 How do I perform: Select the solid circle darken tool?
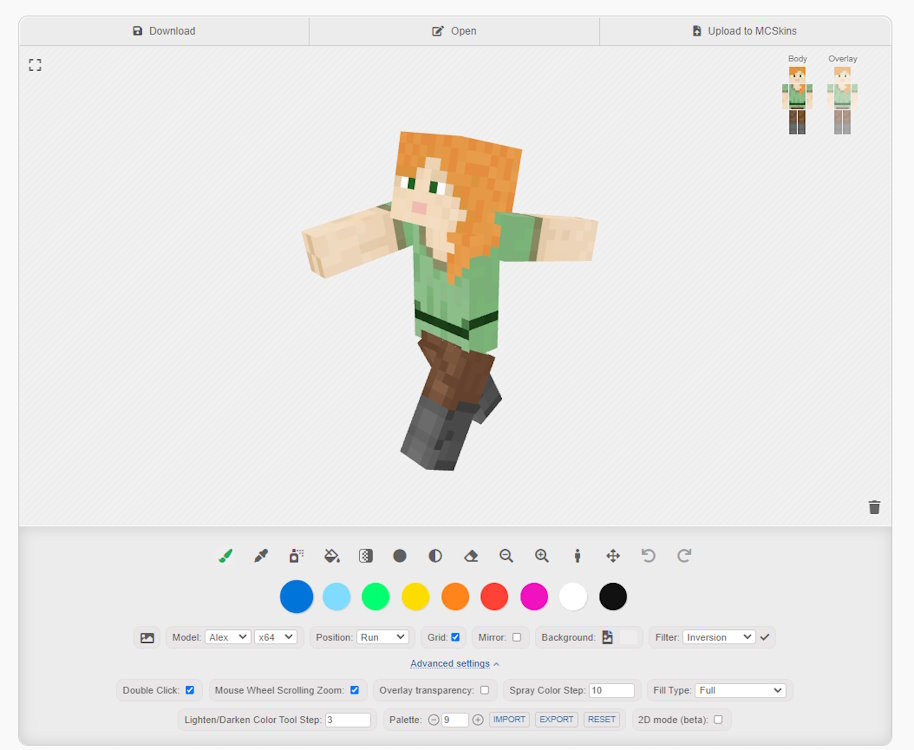400,556
